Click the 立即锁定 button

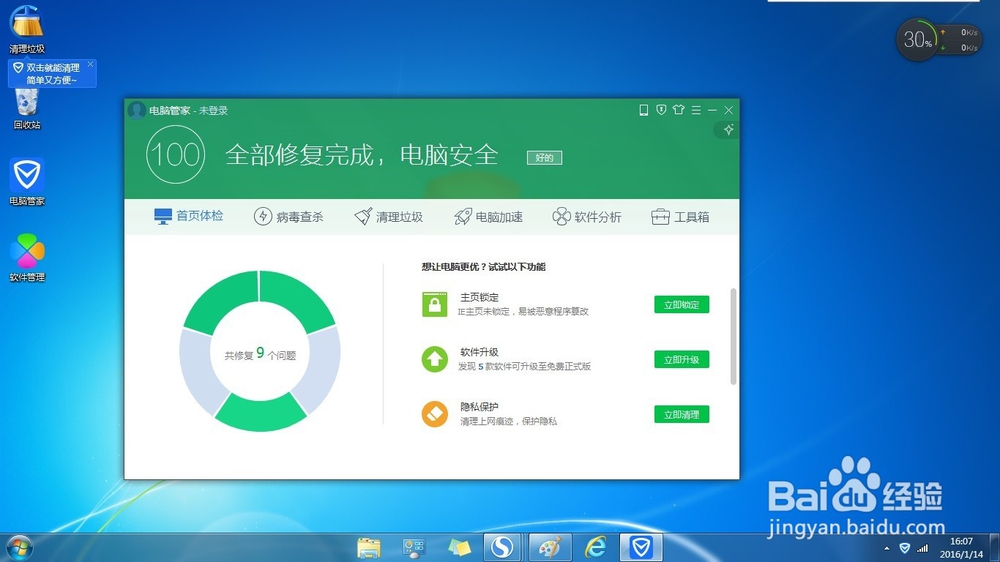pyautogui.click(x=682, y=304)
